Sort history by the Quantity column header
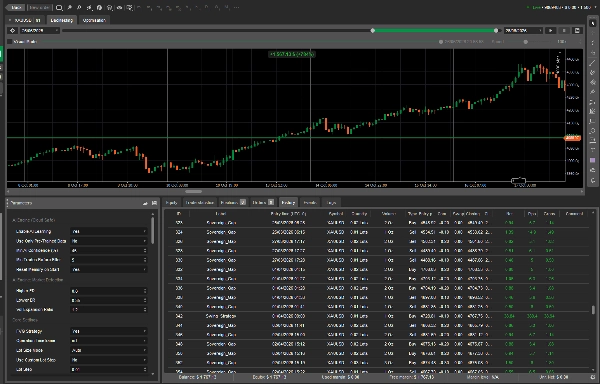 (x=359, y=214)
